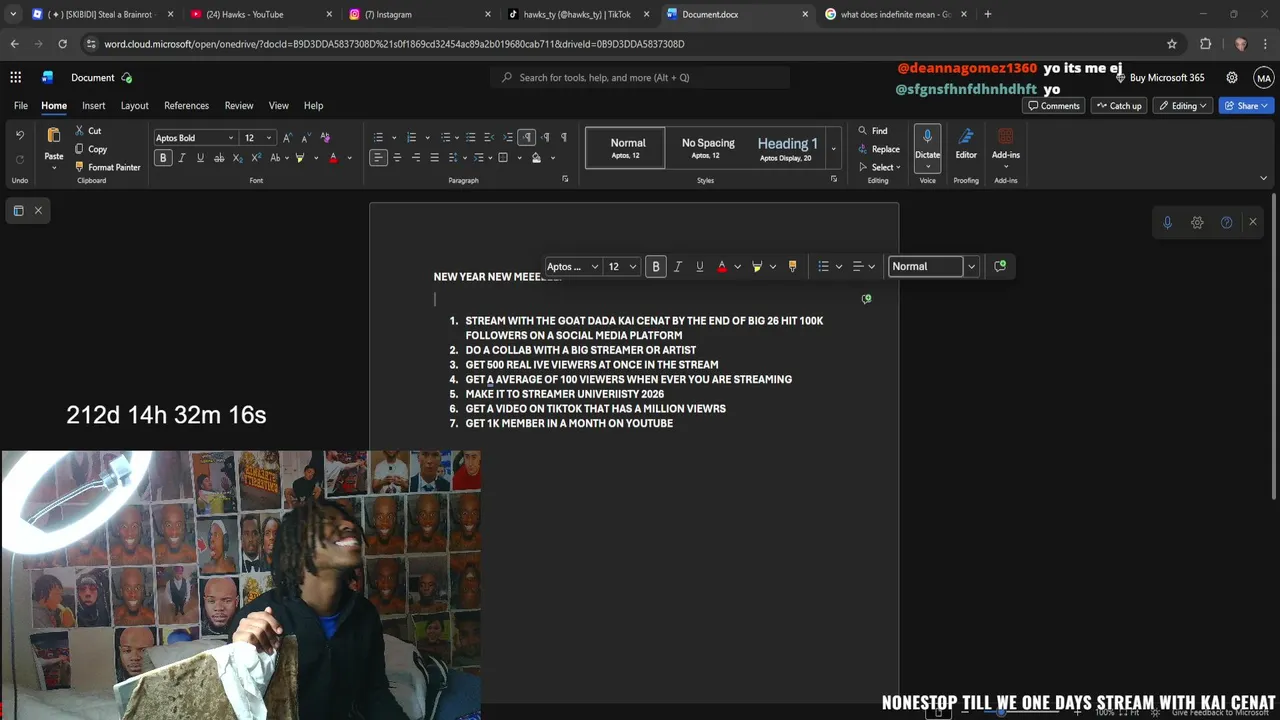
Task: Click the Paste clipboard icon
Action: coord(54,137)
